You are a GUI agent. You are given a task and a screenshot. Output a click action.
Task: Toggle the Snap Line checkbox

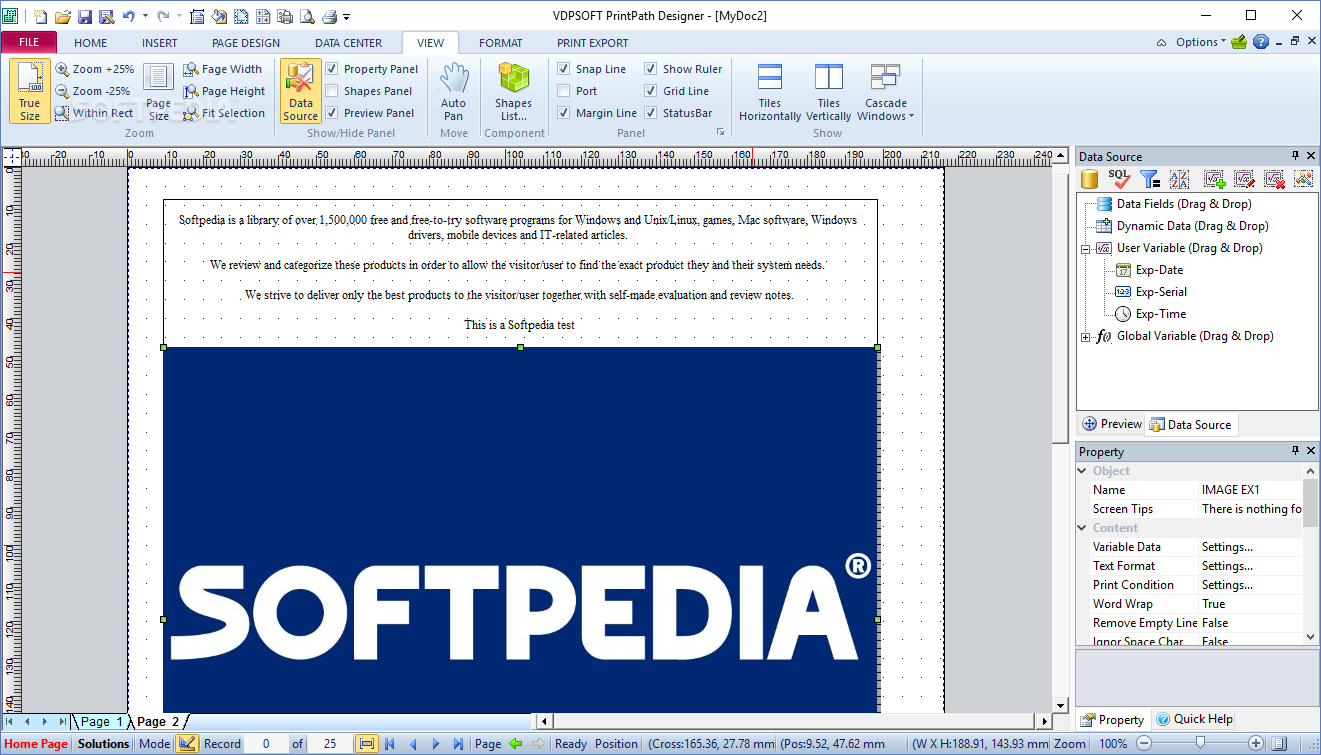pos(564,69)
